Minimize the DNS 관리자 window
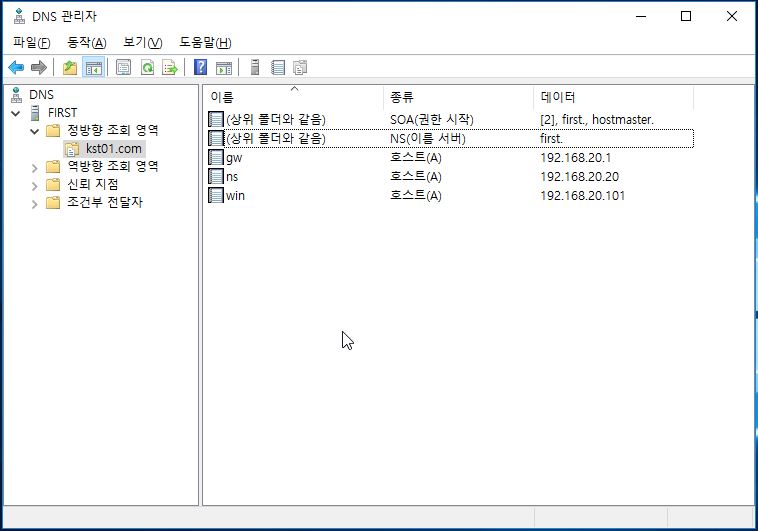This screenshot has width=758, height=531. [641, 16]
